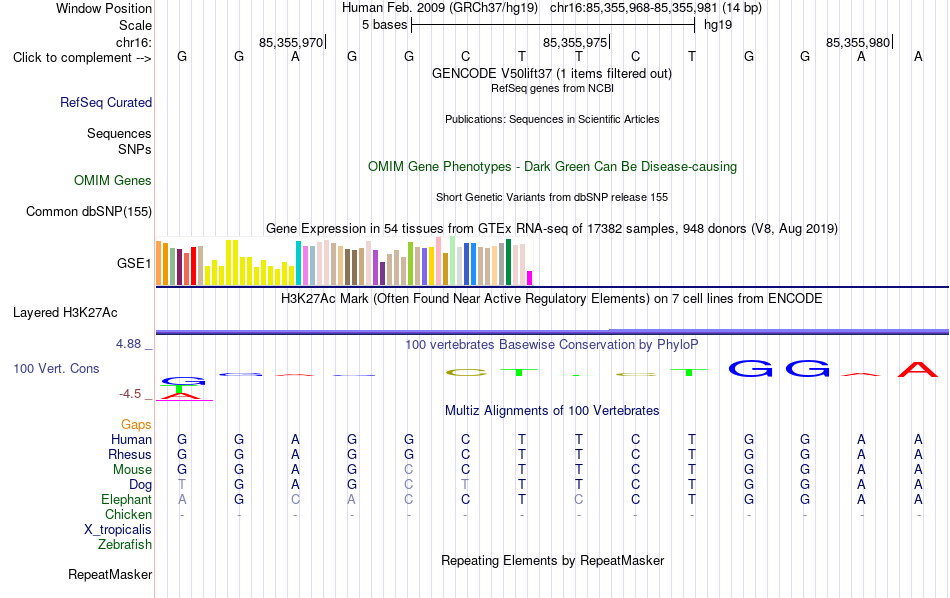The width and height of the screenshot is (950, 598).
Task: Click the 85,355,975 ruler position
Action: [x=575, y=42]
